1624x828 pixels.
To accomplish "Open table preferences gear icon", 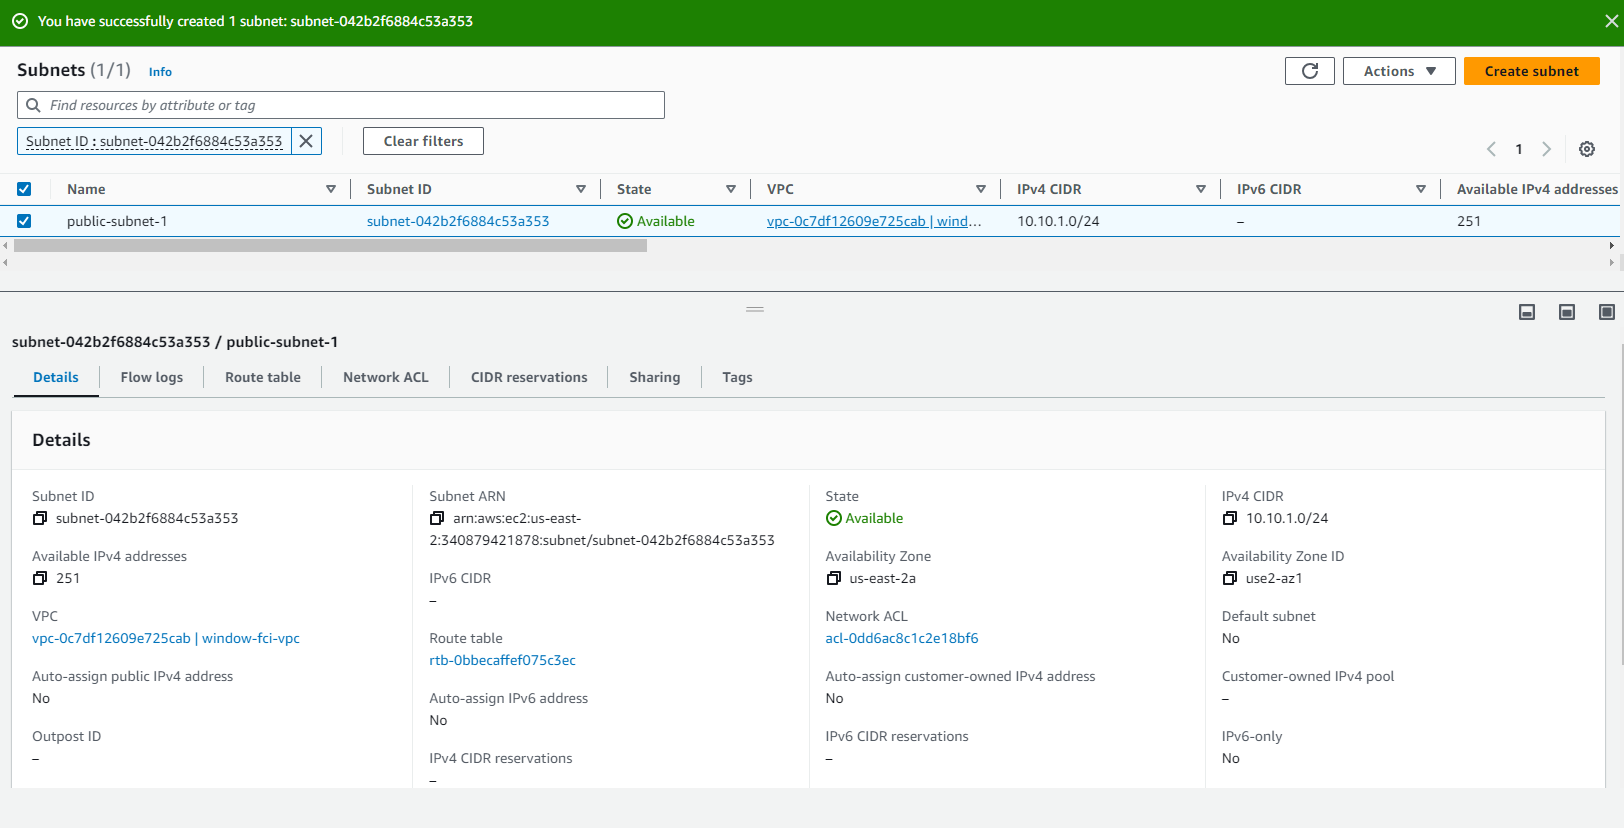I will click(1587, 149).
